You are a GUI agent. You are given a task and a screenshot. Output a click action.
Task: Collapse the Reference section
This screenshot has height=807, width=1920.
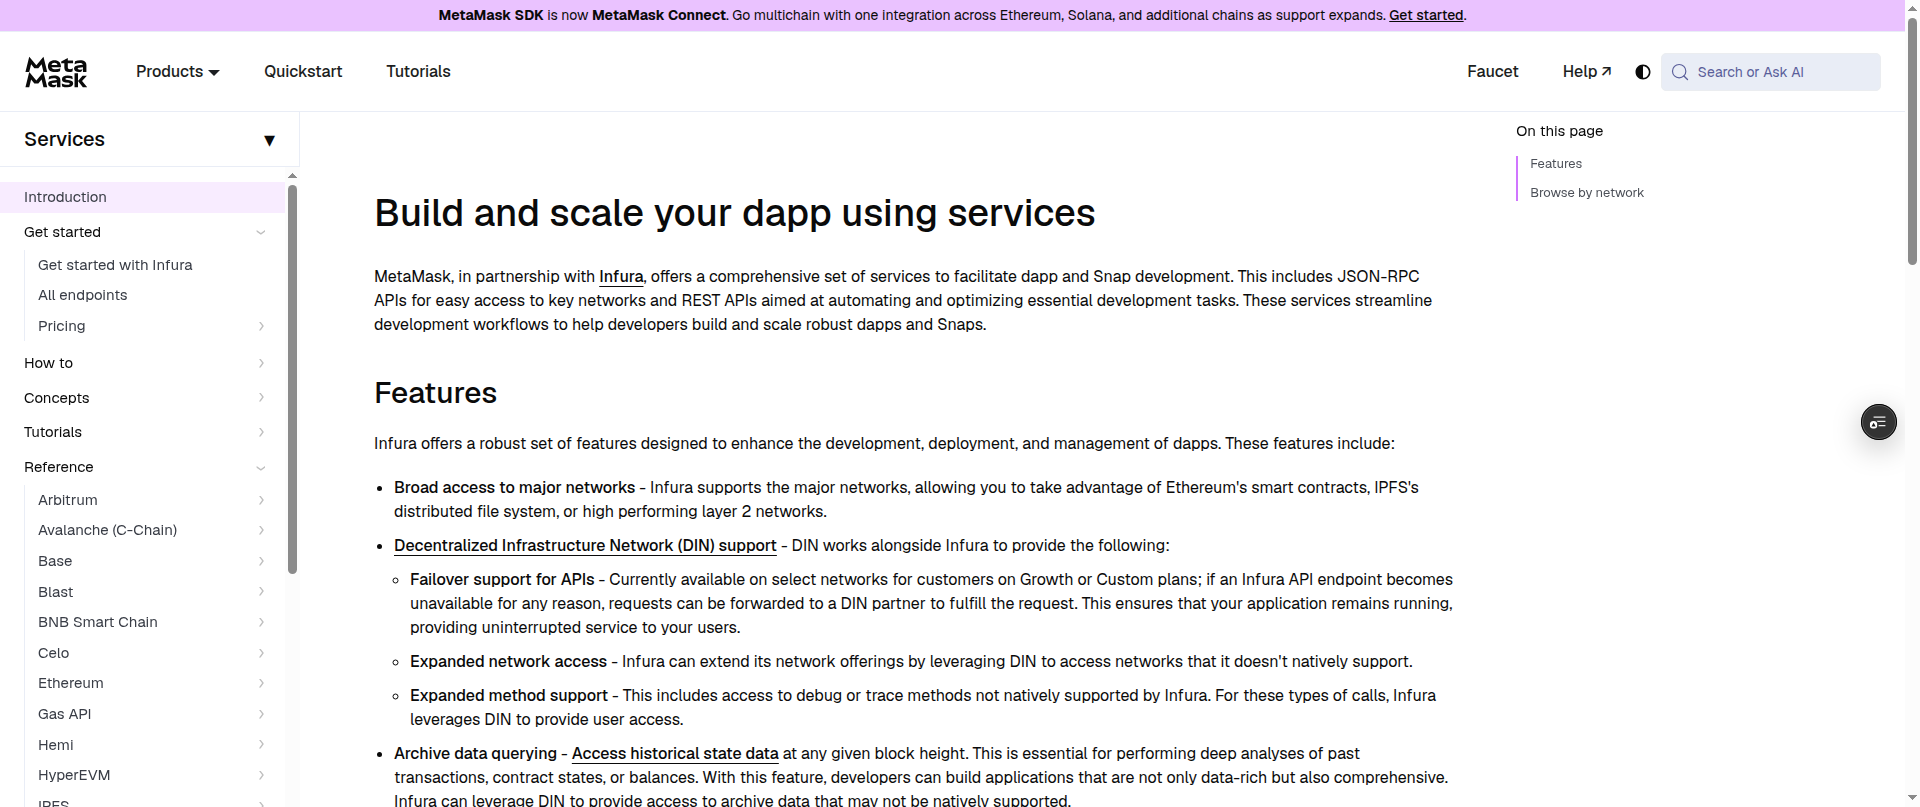click(261, 467)
